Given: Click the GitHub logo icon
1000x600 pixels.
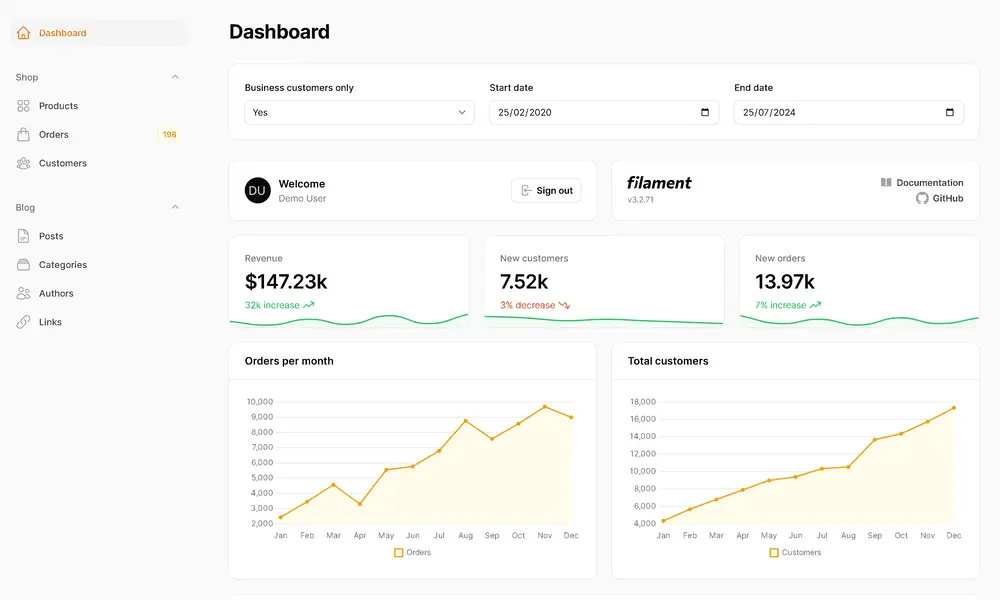Looking at the screenshot, I should (922, 198).
